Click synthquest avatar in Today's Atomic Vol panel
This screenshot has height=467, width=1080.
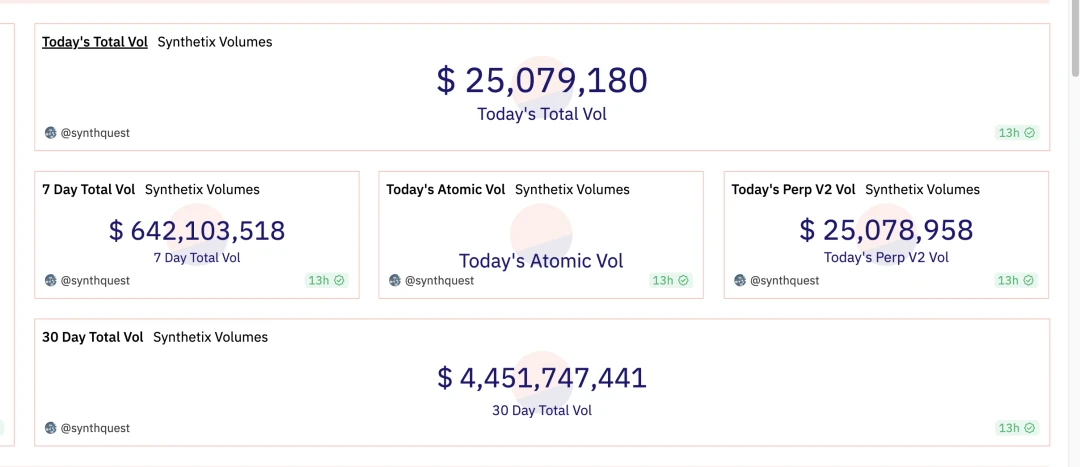pyautogui.click(x=395, y=281)
